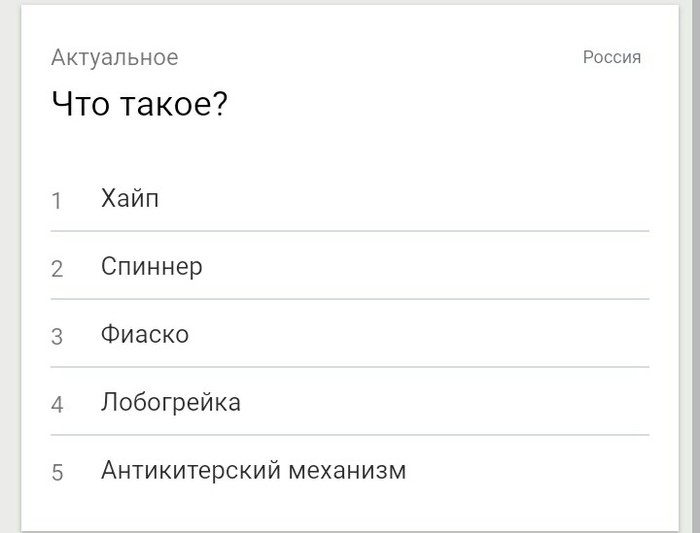Click rank number 4 beside Лобогрейка

click(57, 405)
